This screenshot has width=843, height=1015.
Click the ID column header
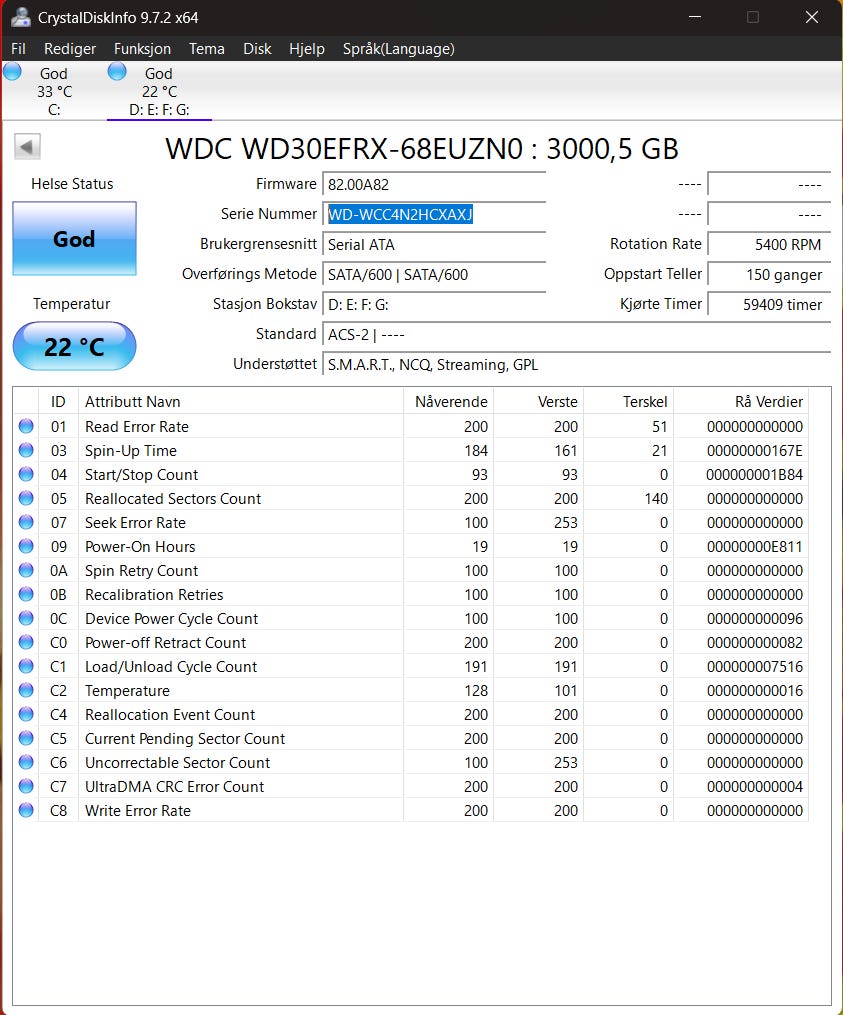point(58,401)
